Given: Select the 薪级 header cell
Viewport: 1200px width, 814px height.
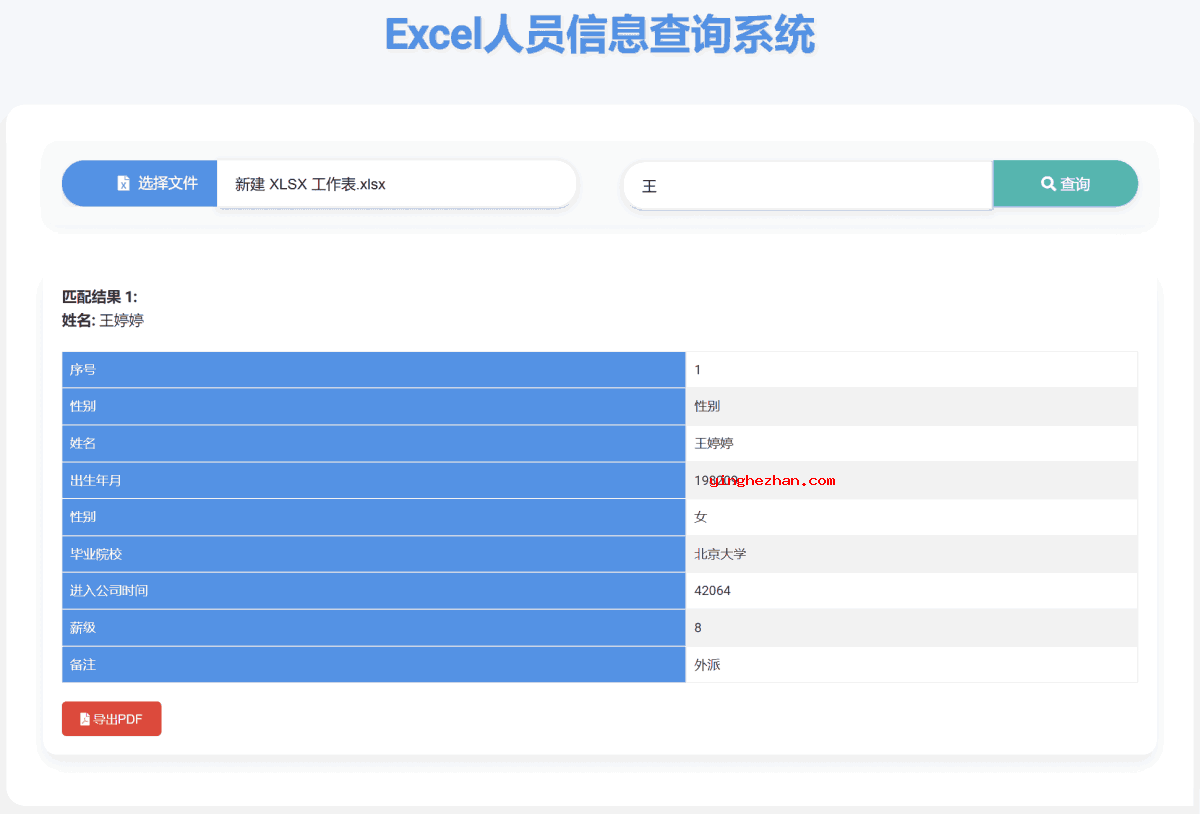Looking at the screenshot, I should (373, 628).
